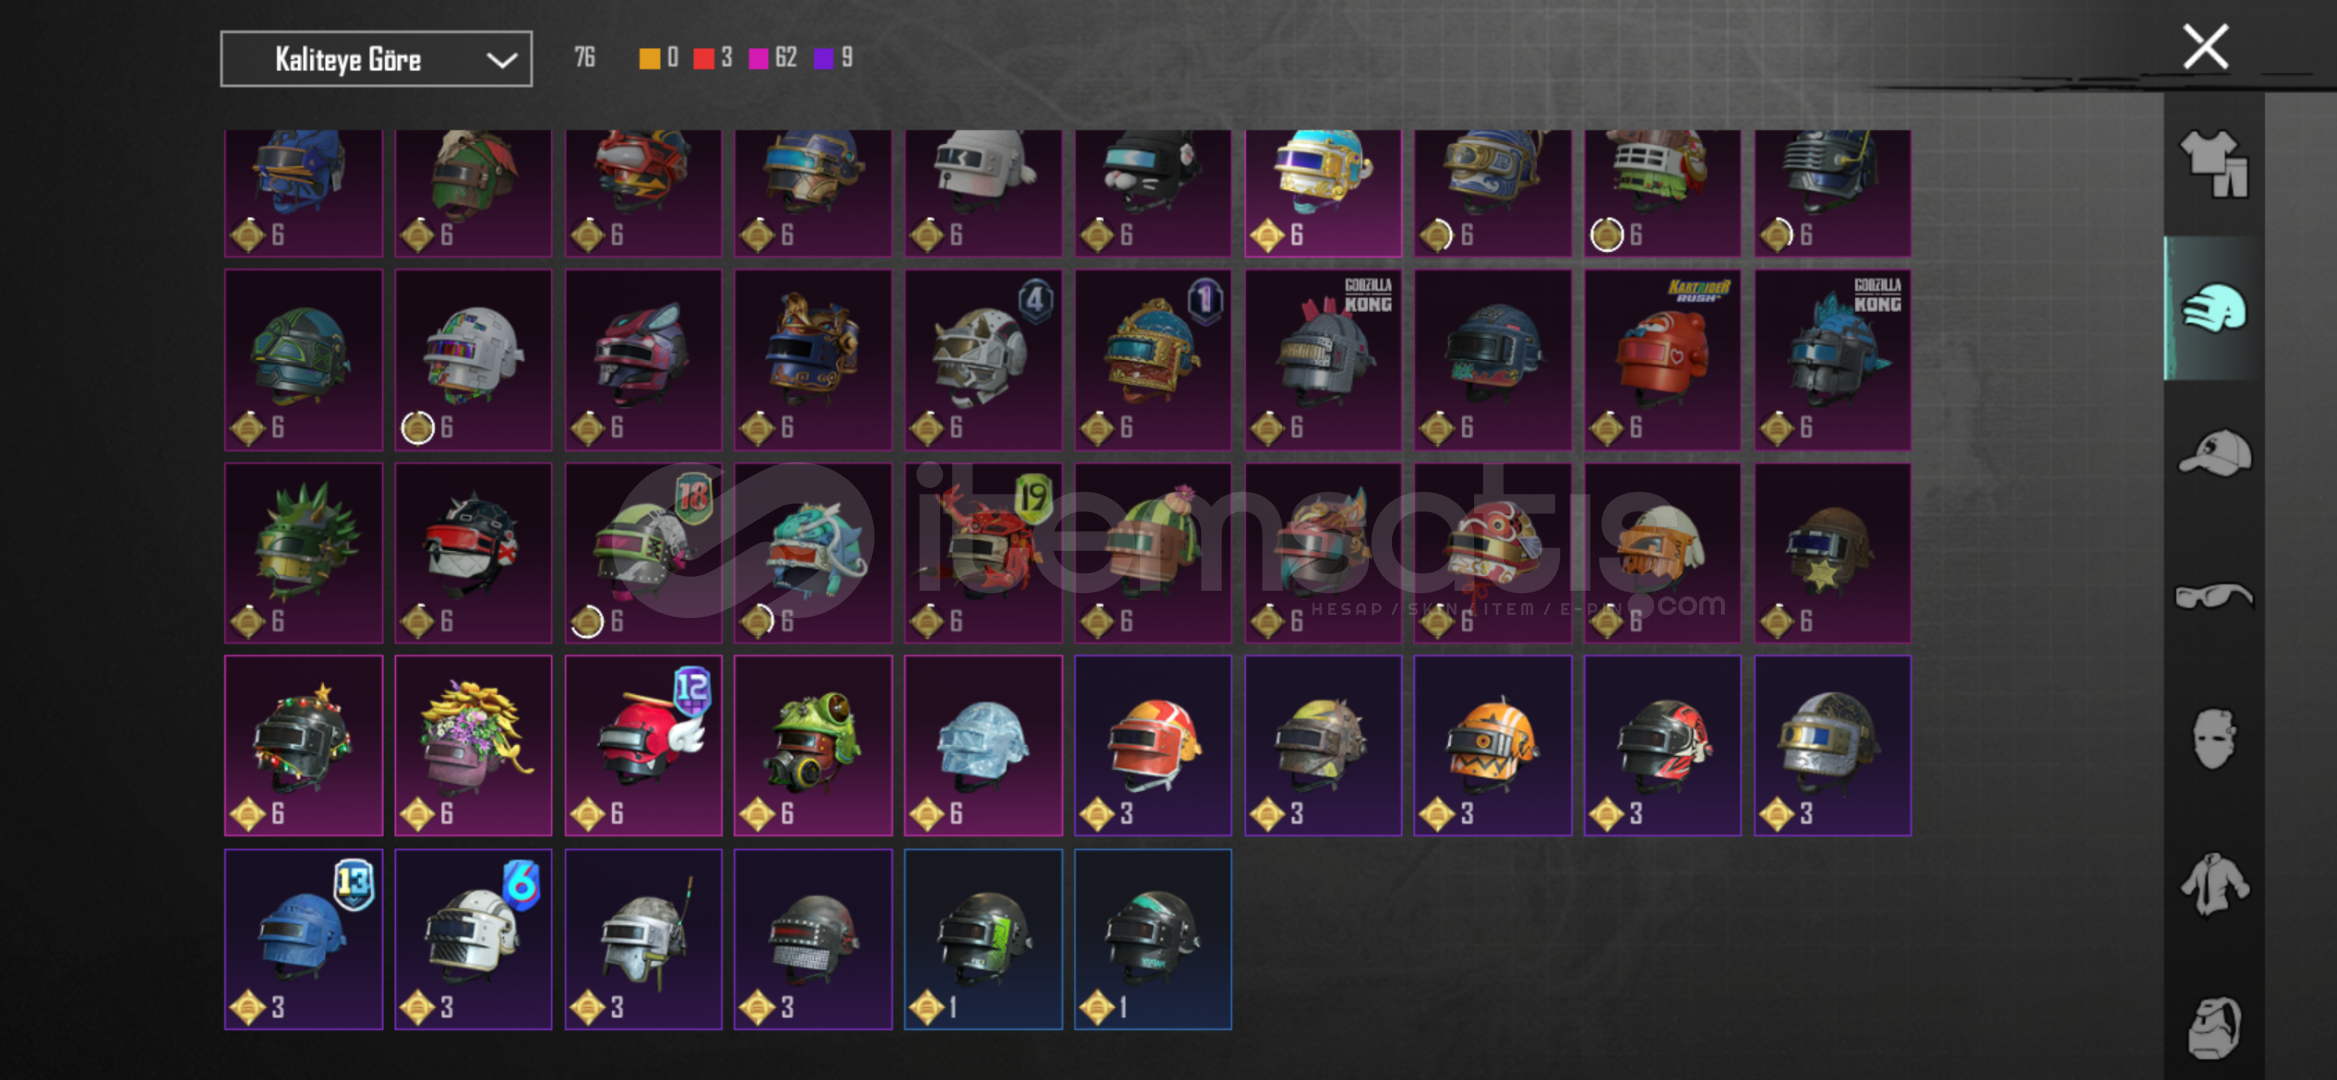This screenshot has width=2337, height=1080.
Task: Select the ice crystal helmet
Action: [983, 746]
